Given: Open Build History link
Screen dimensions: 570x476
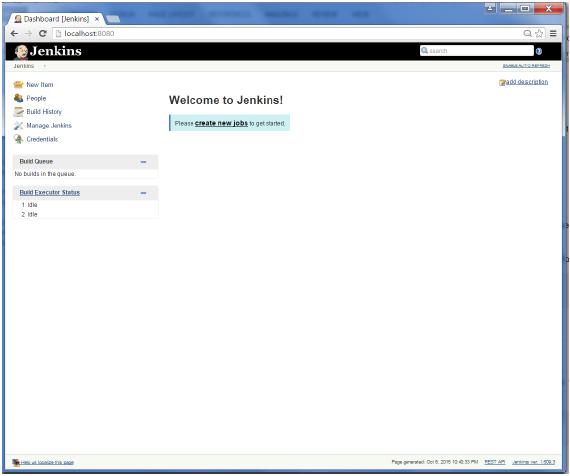Looking at the screenshot, I should (44, 112).
